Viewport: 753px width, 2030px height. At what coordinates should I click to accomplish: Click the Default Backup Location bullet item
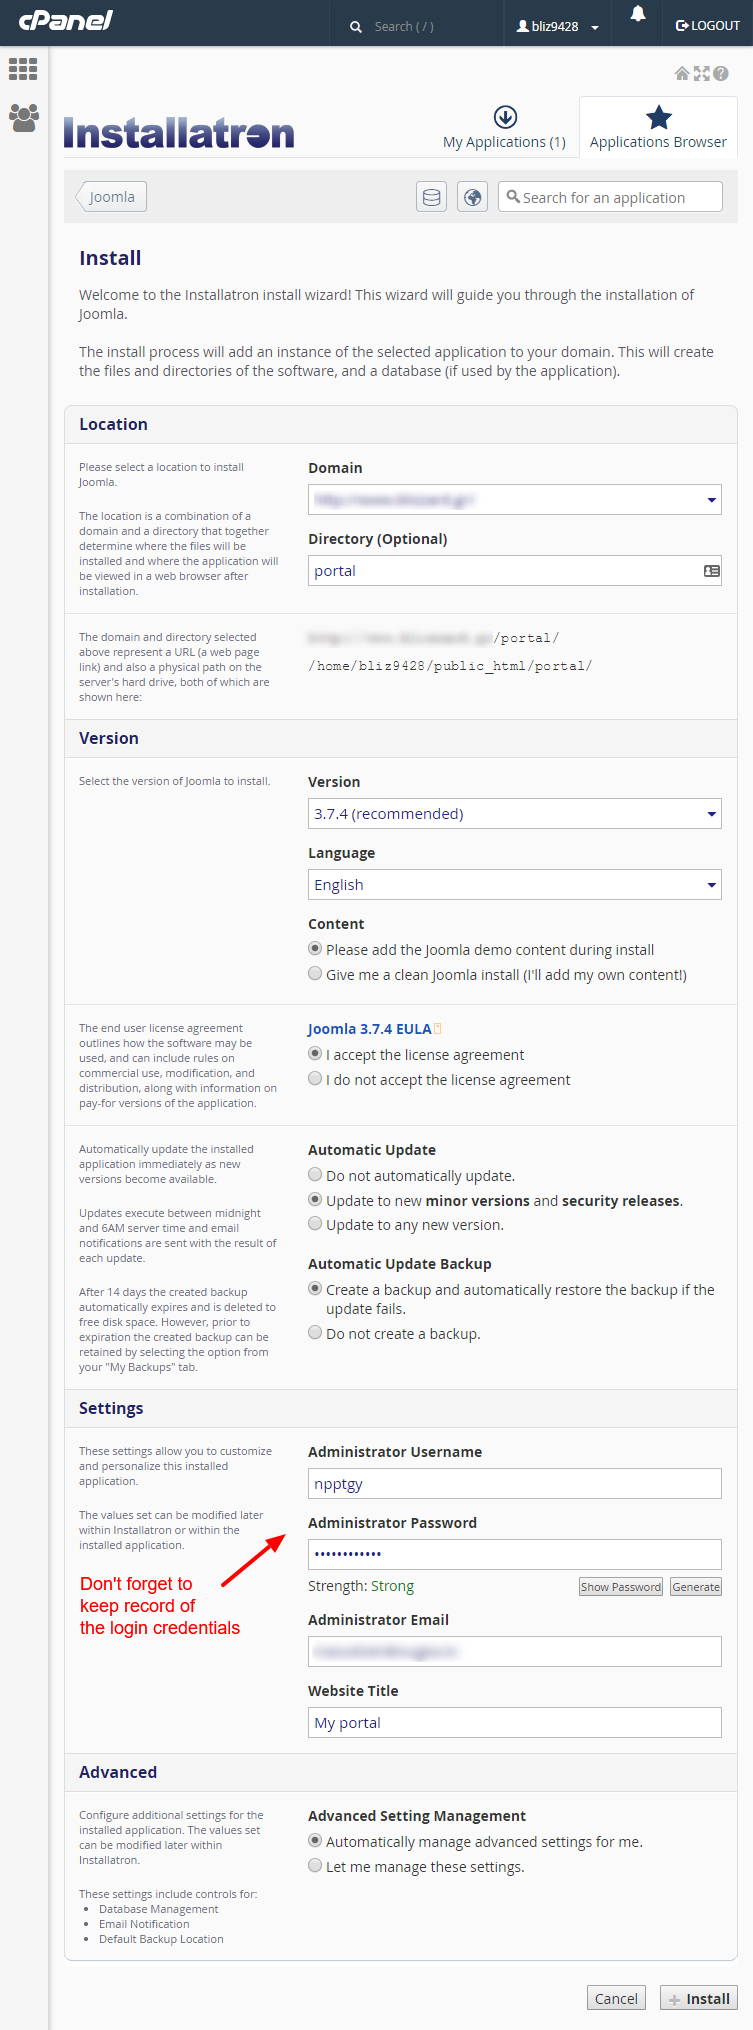[x=161, y=1939]
